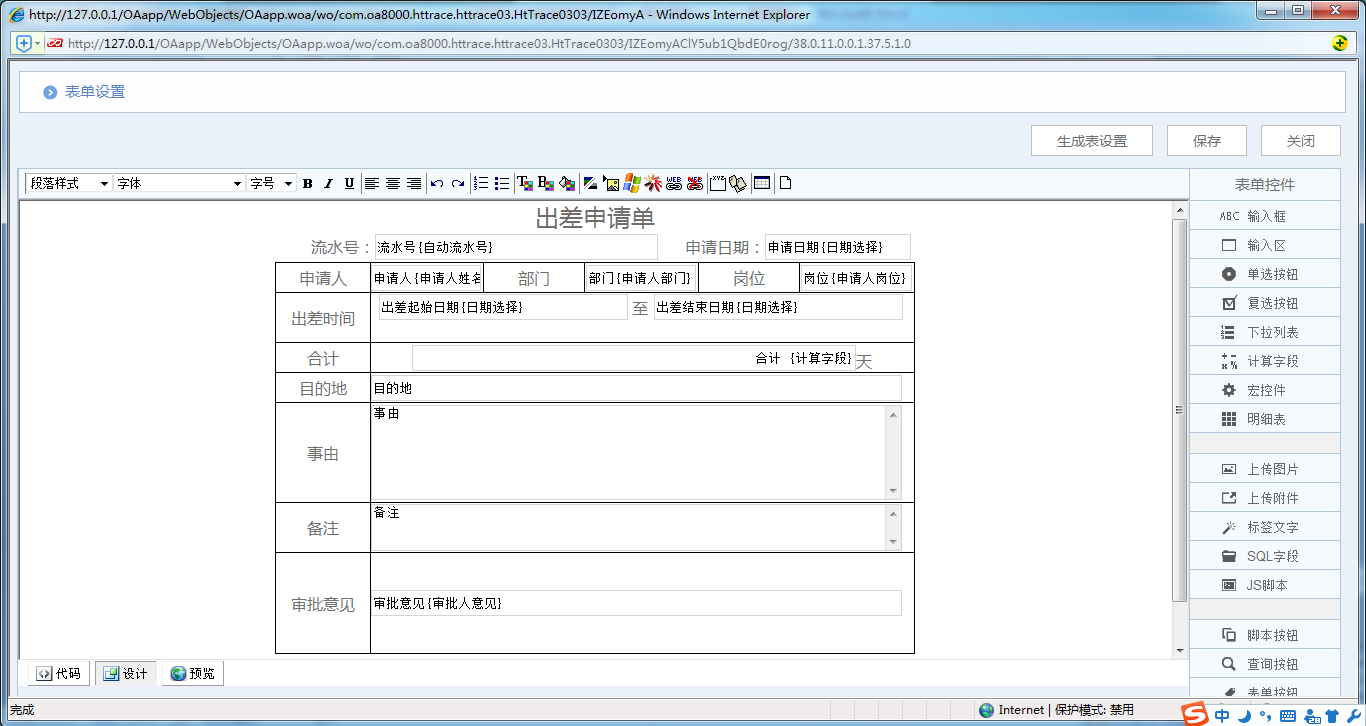
Task: Add the 宏控件 gear control
Action: click(1265, 390)
